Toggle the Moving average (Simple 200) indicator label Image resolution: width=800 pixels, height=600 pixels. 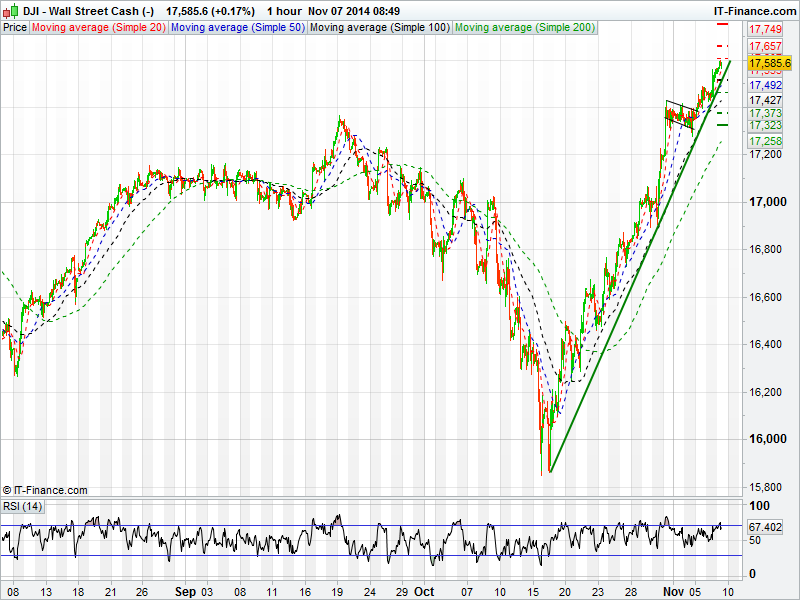[524, 28]
